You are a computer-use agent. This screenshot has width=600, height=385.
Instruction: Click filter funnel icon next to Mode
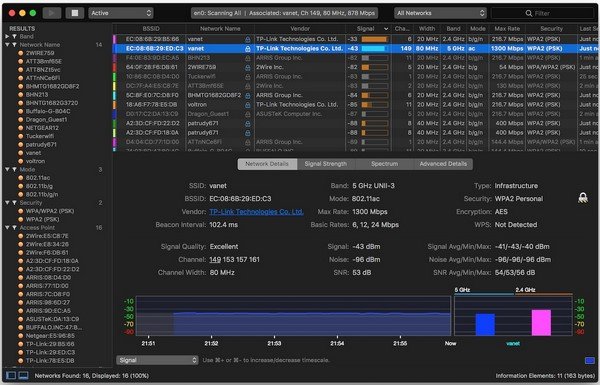(14, 169)
